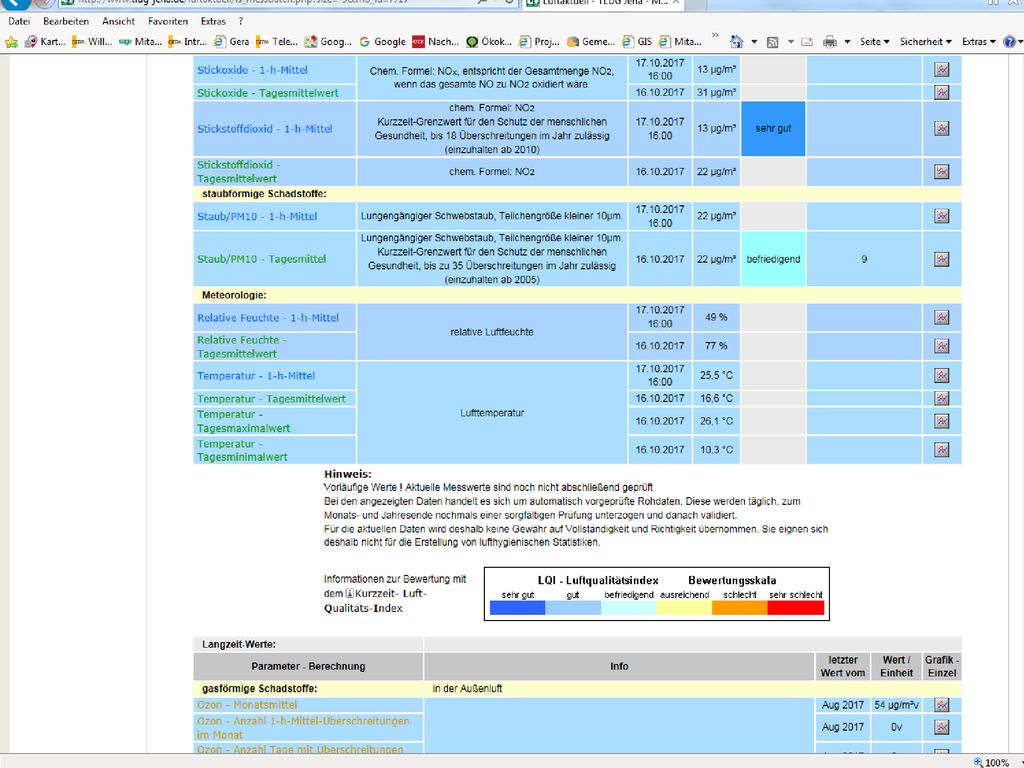This screenshot has height=768, width=1024.
Task: Click the RSS feeds icon in command bar
Action: tap(773, 42)
